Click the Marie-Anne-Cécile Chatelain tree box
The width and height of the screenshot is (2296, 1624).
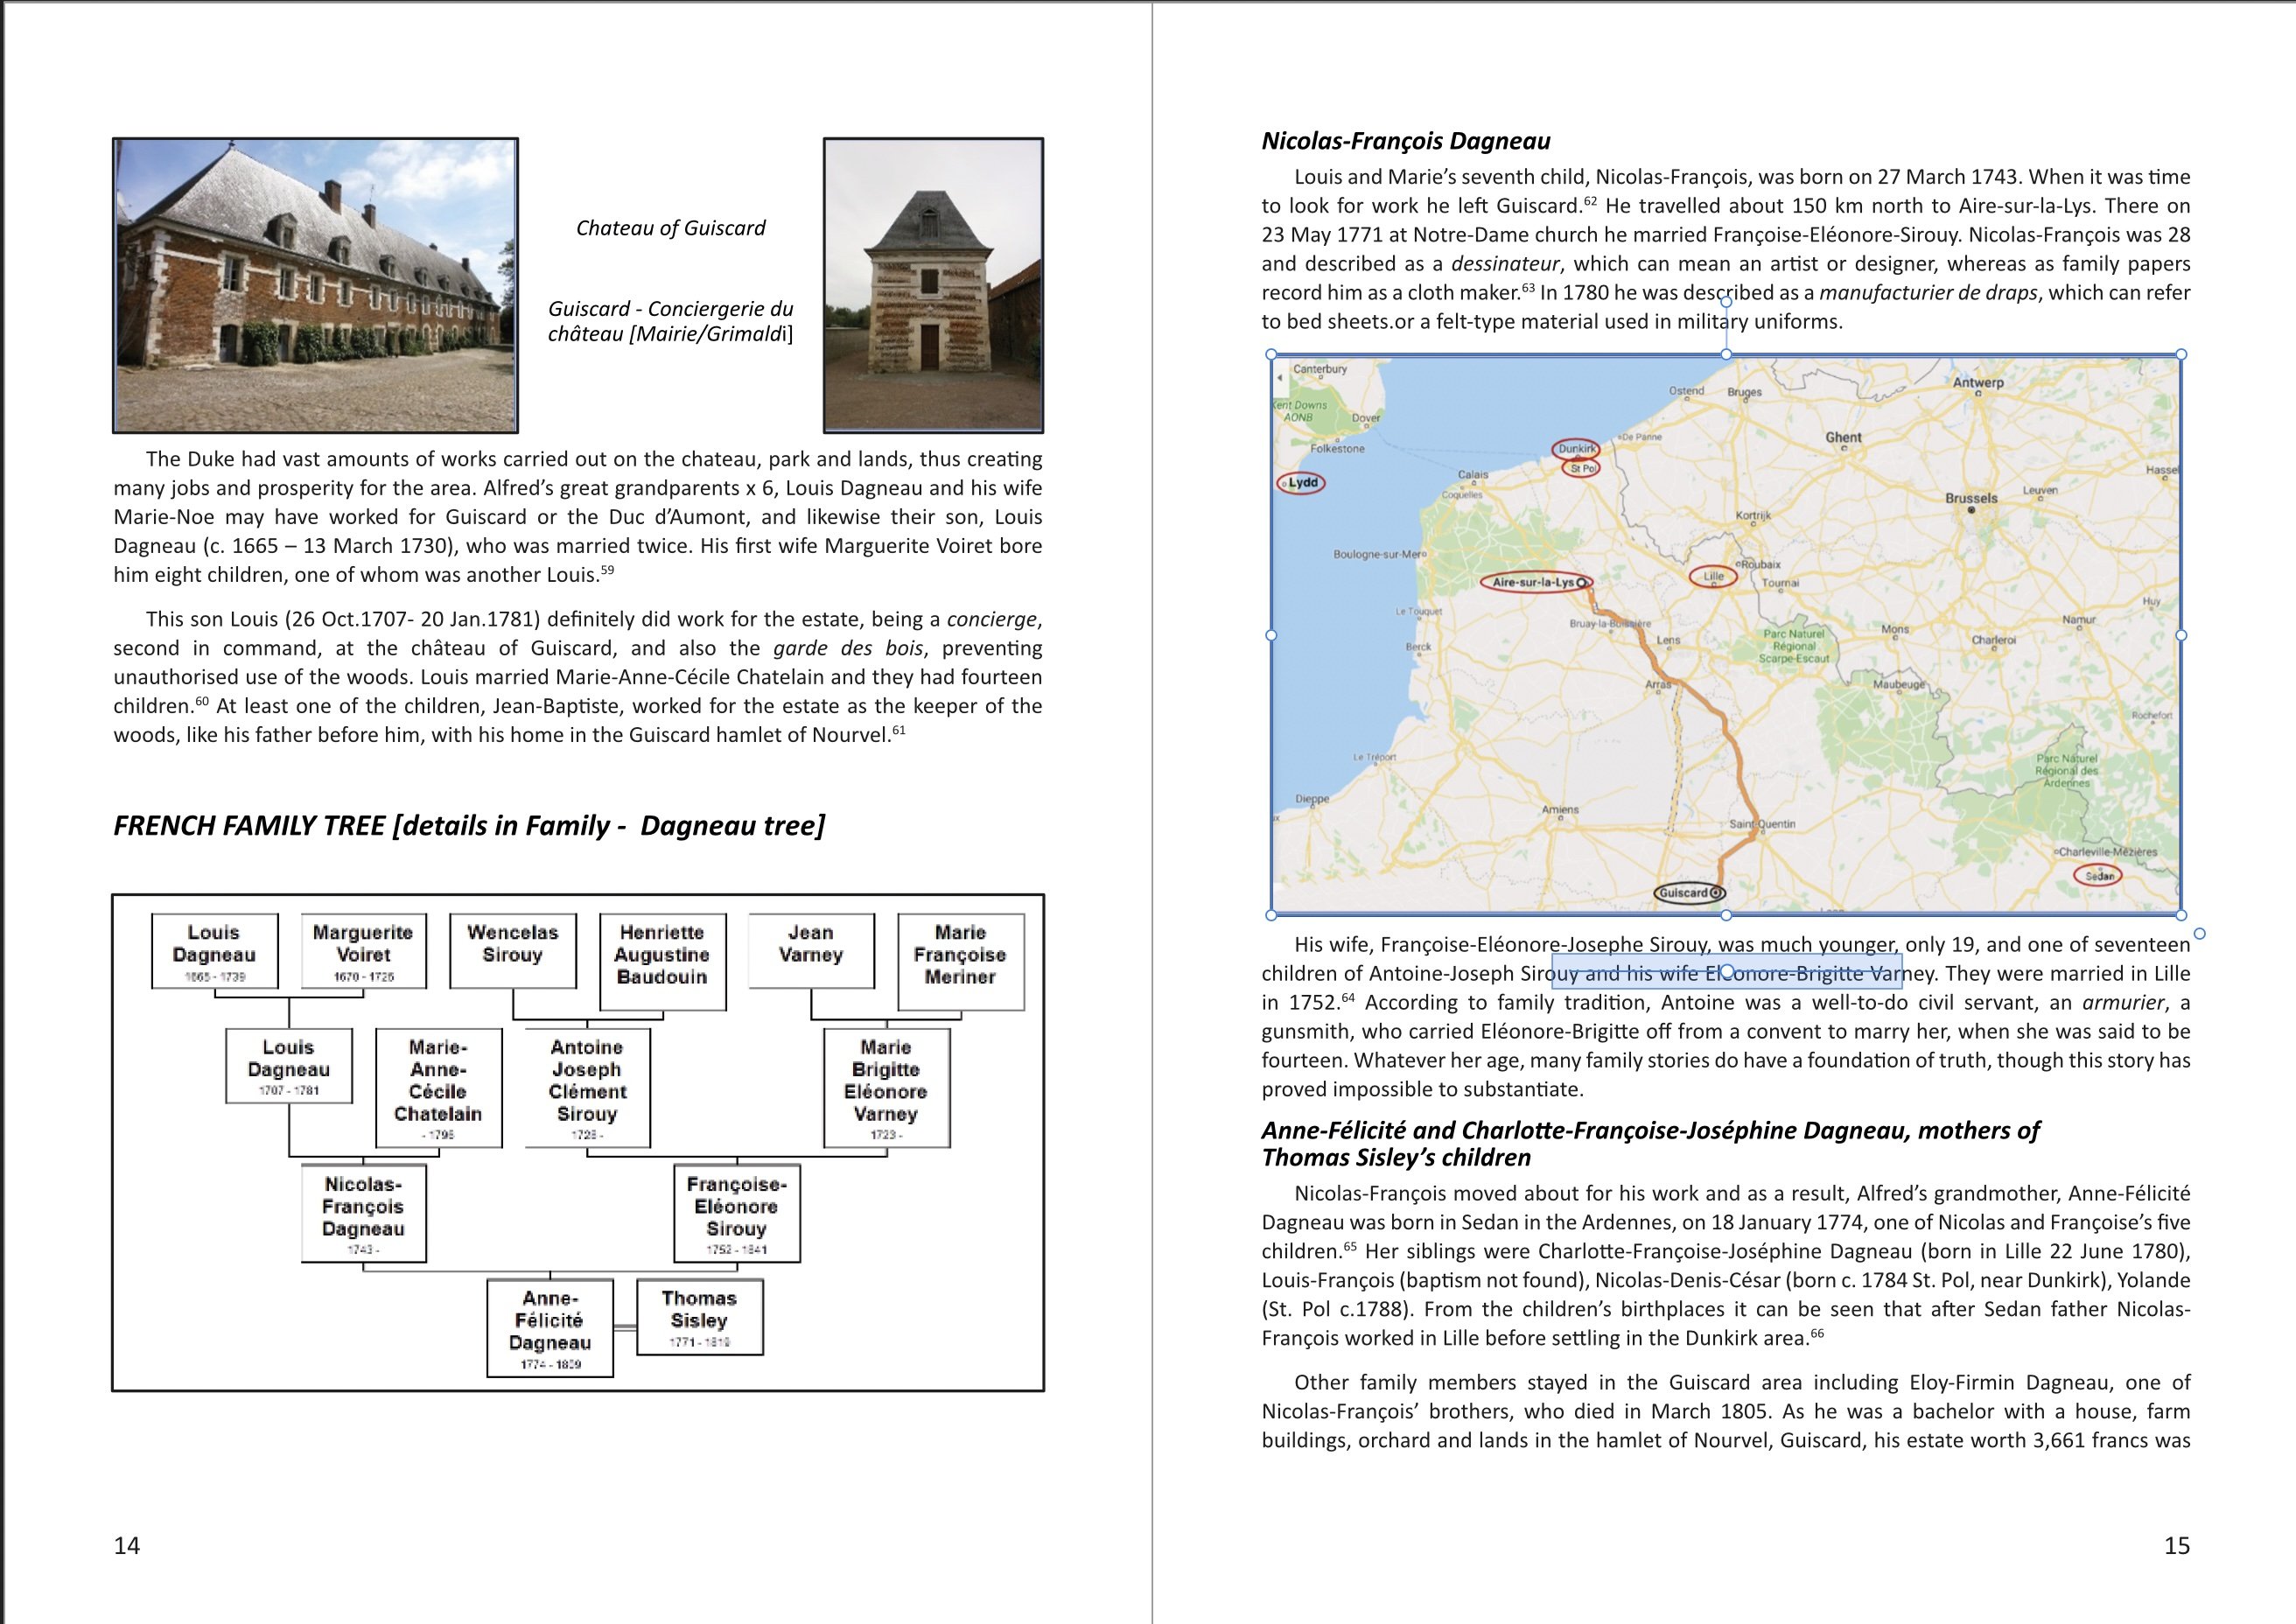coord(438,1087)
